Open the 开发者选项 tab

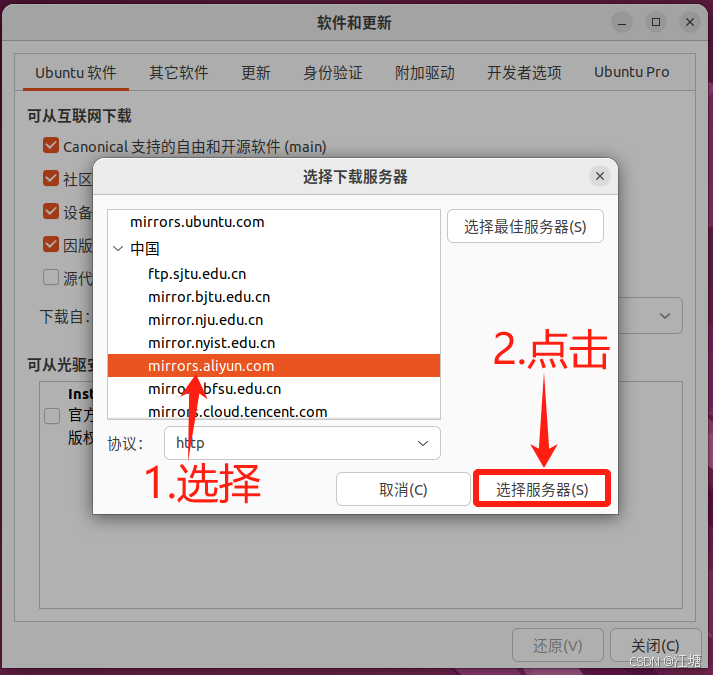524,72
